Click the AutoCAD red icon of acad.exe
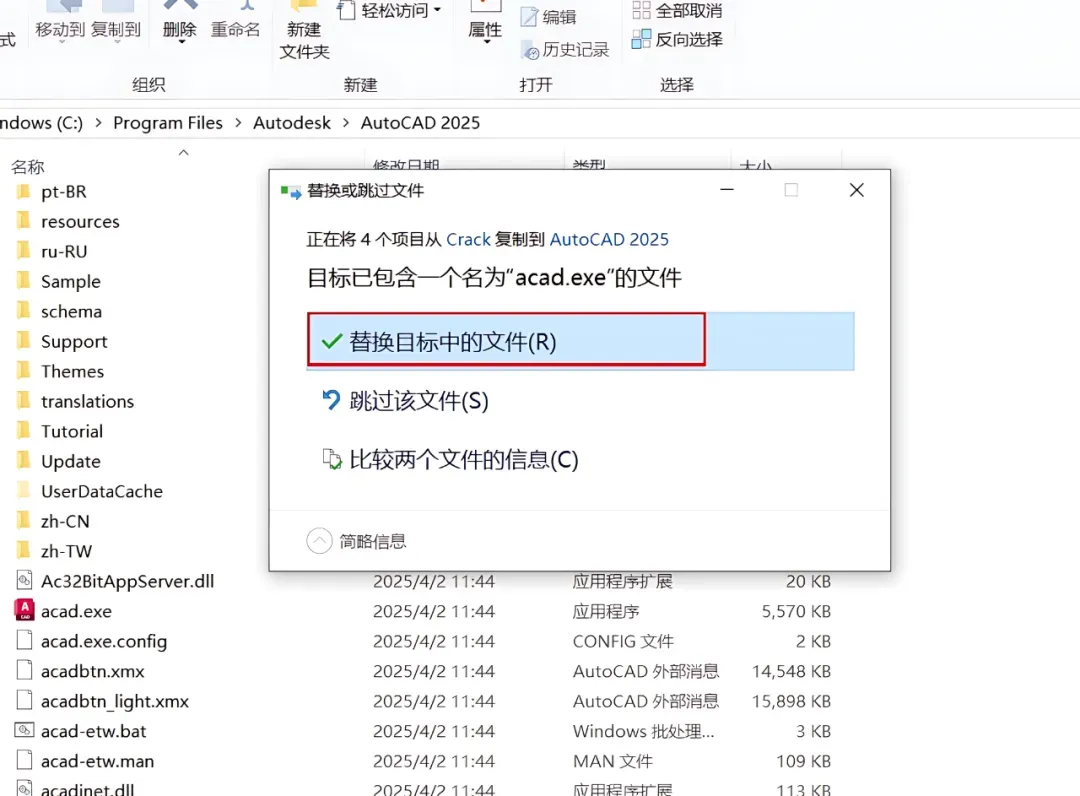This screenshot has height=796, width=1080. click(24, 610)
